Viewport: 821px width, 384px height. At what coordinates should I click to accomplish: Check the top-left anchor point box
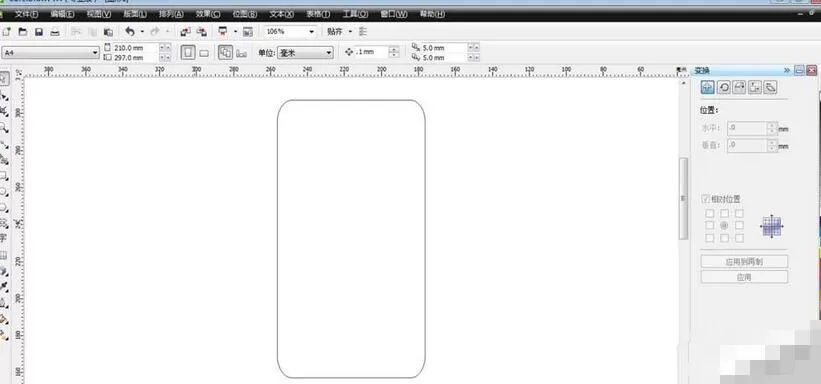[709, 214]
